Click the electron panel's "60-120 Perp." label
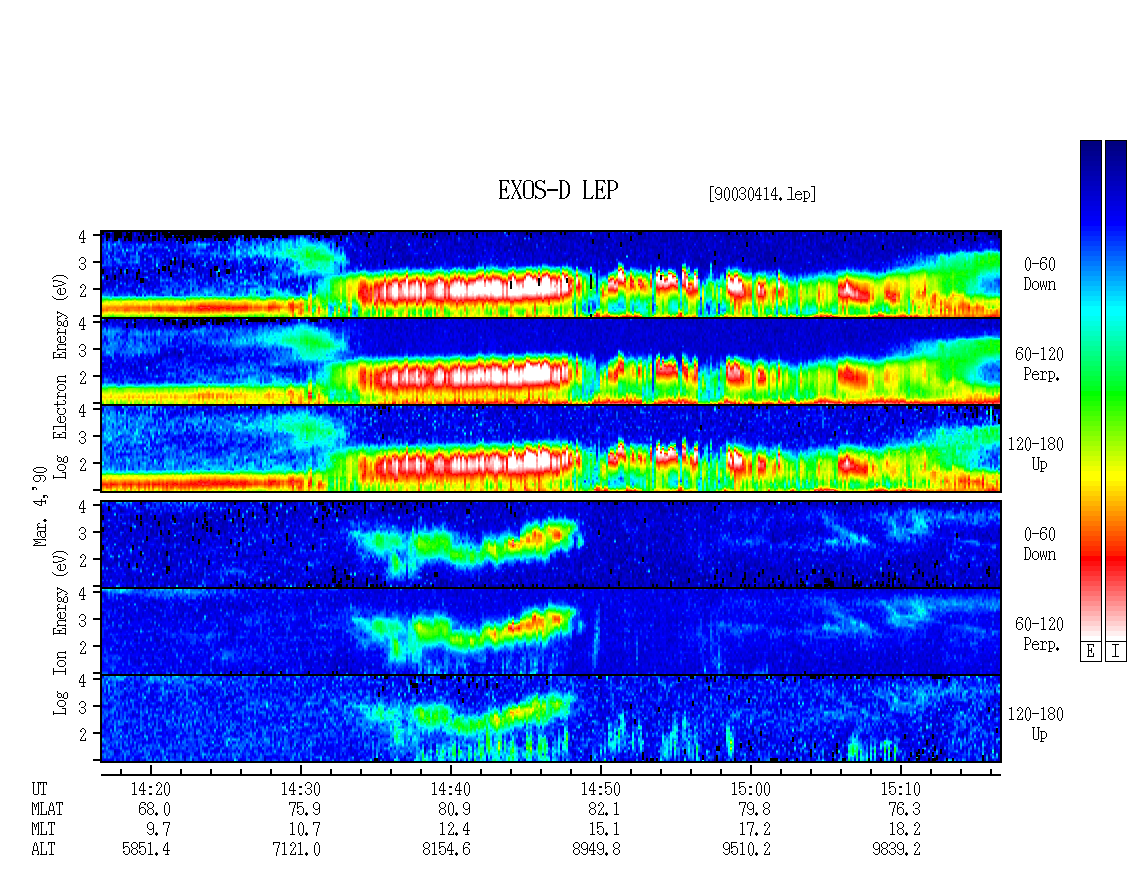This screenshot has height=875, width=1130. 1039,365
